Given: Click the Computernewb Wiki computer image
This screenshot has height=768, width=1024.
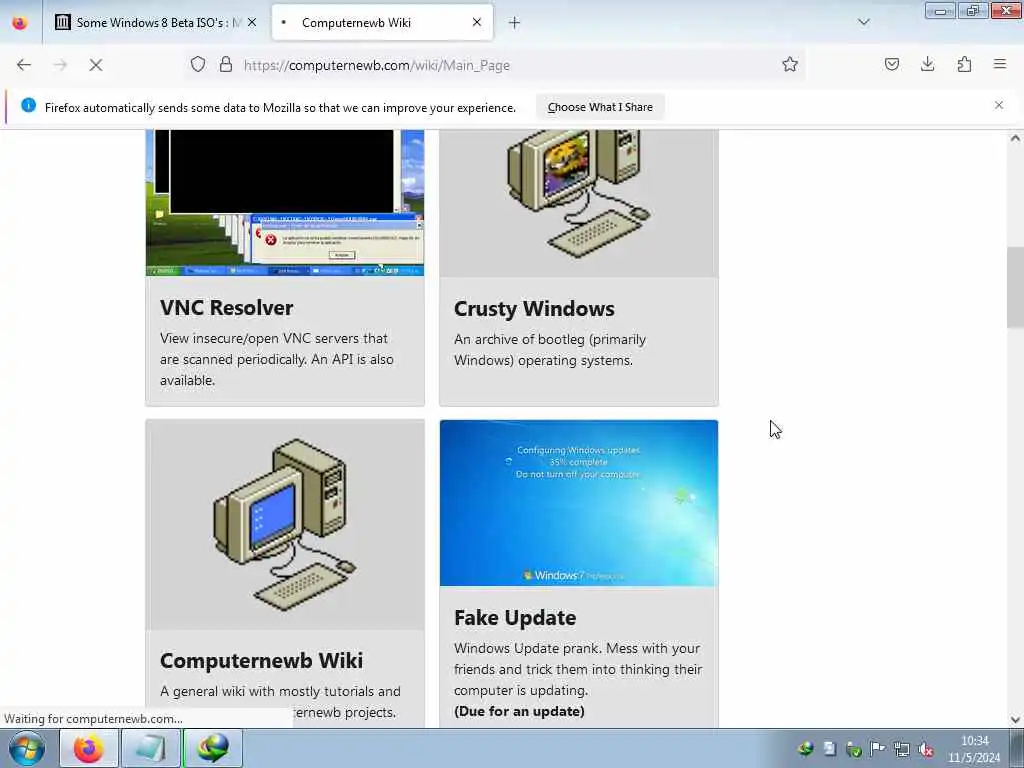Looking at the screenshot, I should point(285,525).
